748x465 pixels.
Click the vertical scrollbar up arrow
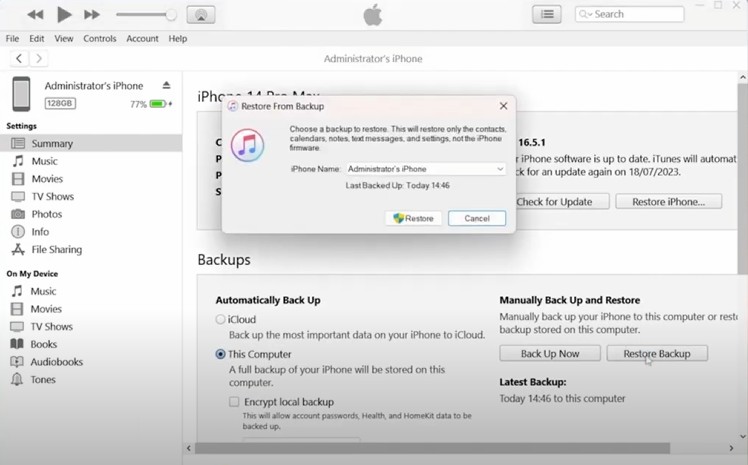coord(743,77)
